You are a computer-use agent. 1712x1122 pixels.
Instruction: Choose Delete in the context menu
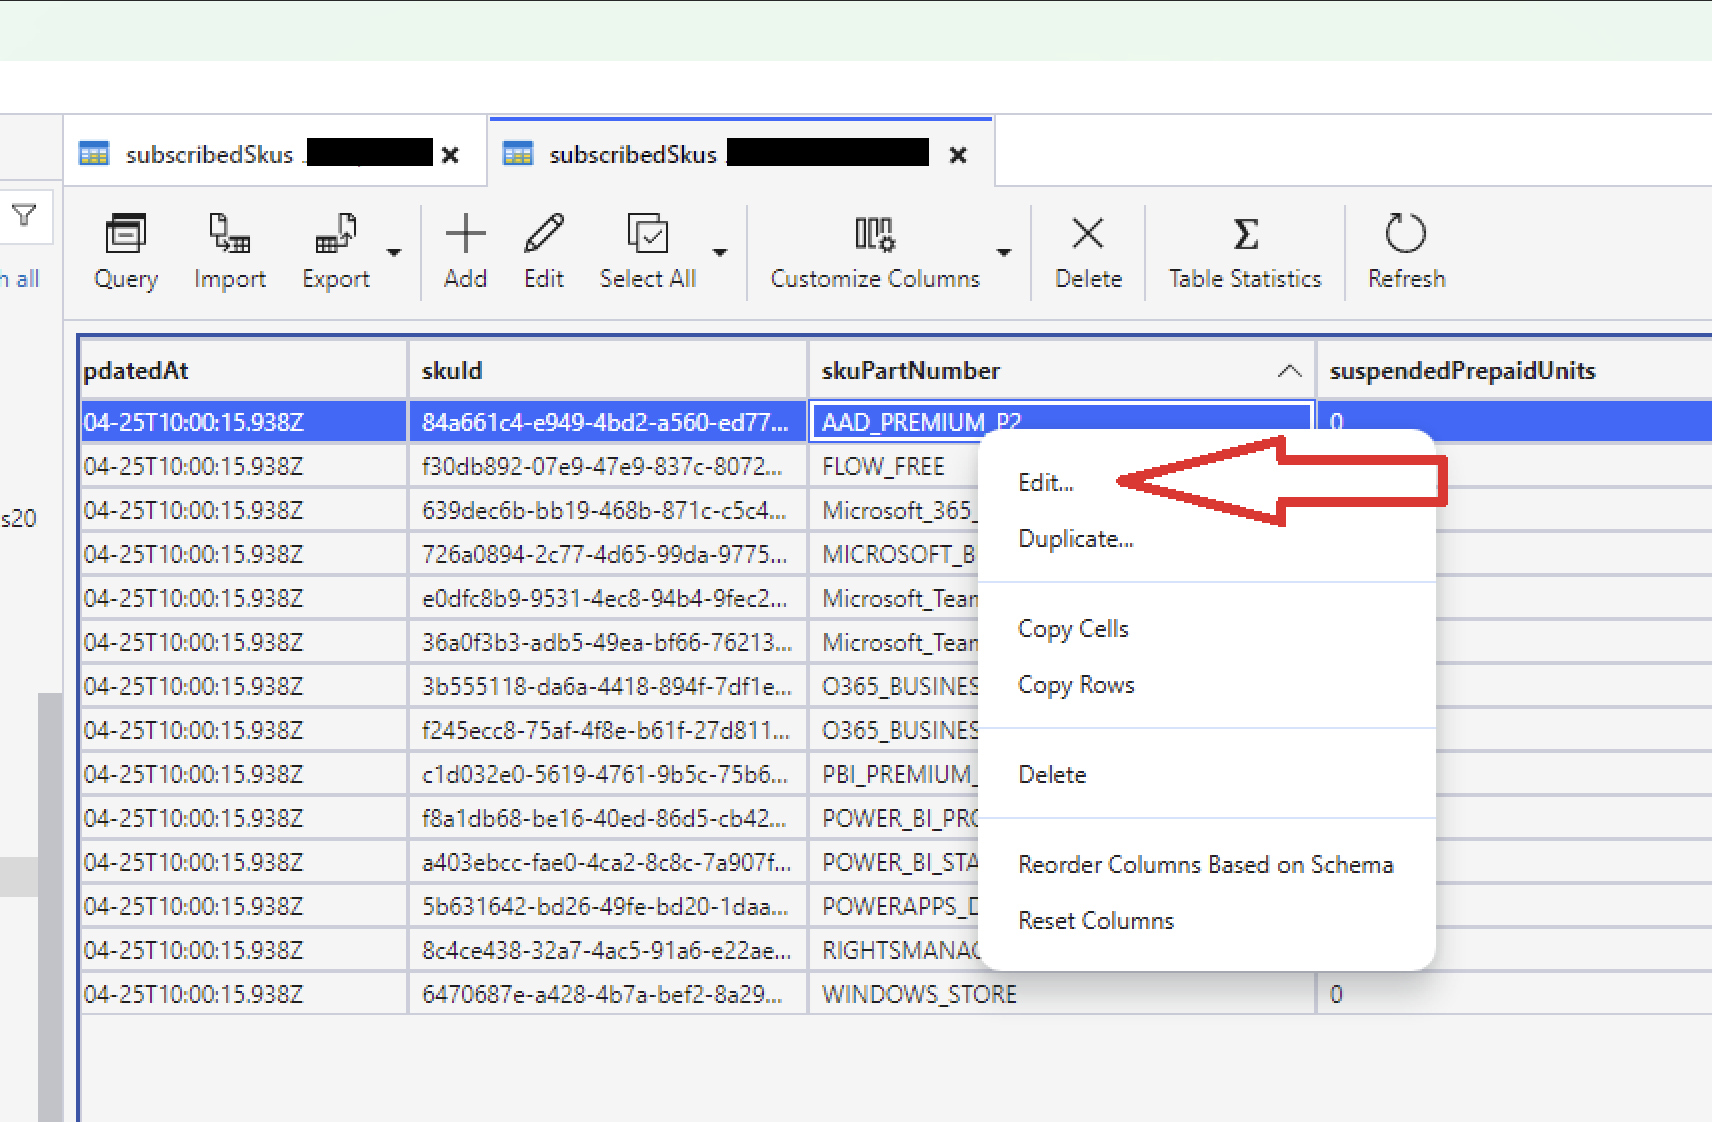[x=1052, y=775]
